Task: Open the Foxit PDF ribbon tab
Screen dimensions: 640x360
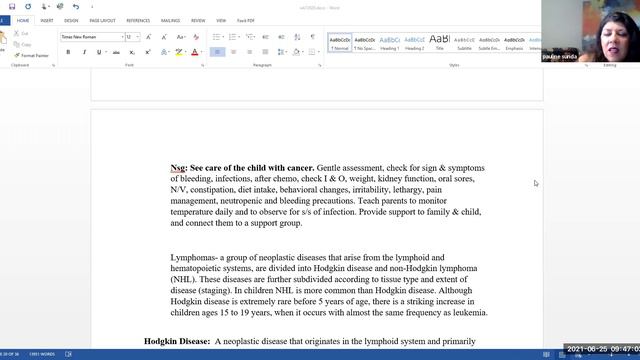Action: point(246,20)
